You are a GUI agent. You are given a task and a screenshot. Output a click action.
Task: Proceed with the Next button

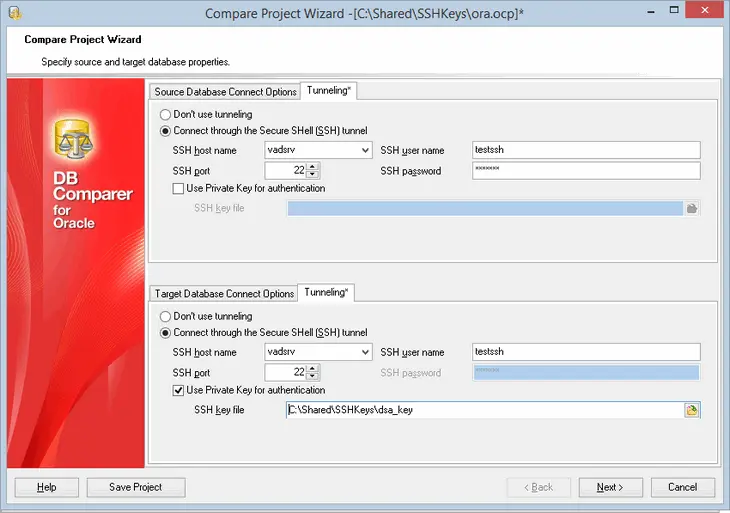point(610,487)
